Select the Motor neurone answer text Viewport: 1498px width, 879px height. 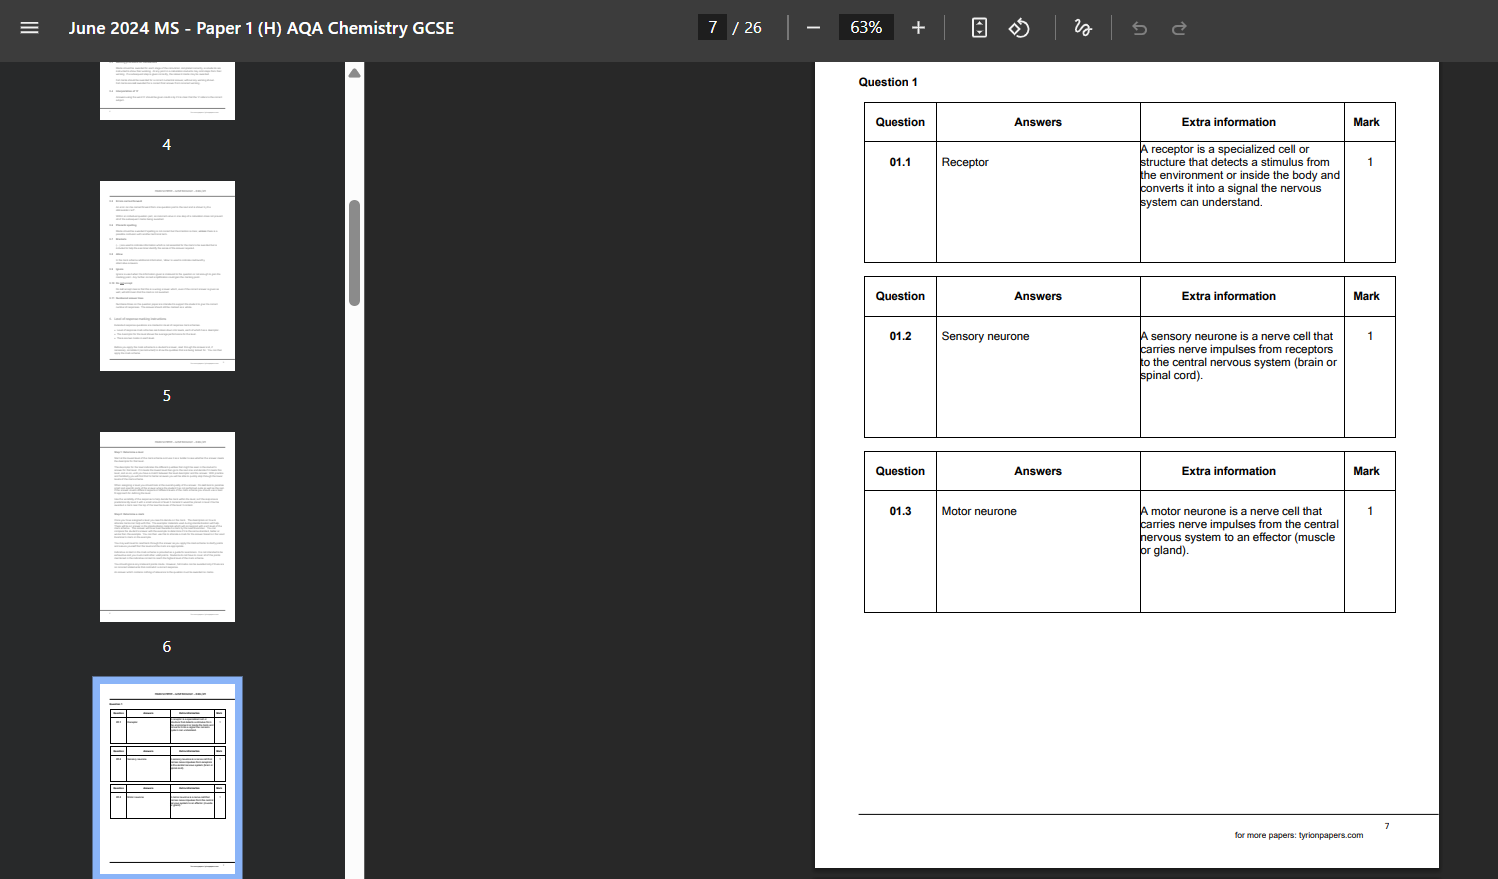click(x=978, y=511)
